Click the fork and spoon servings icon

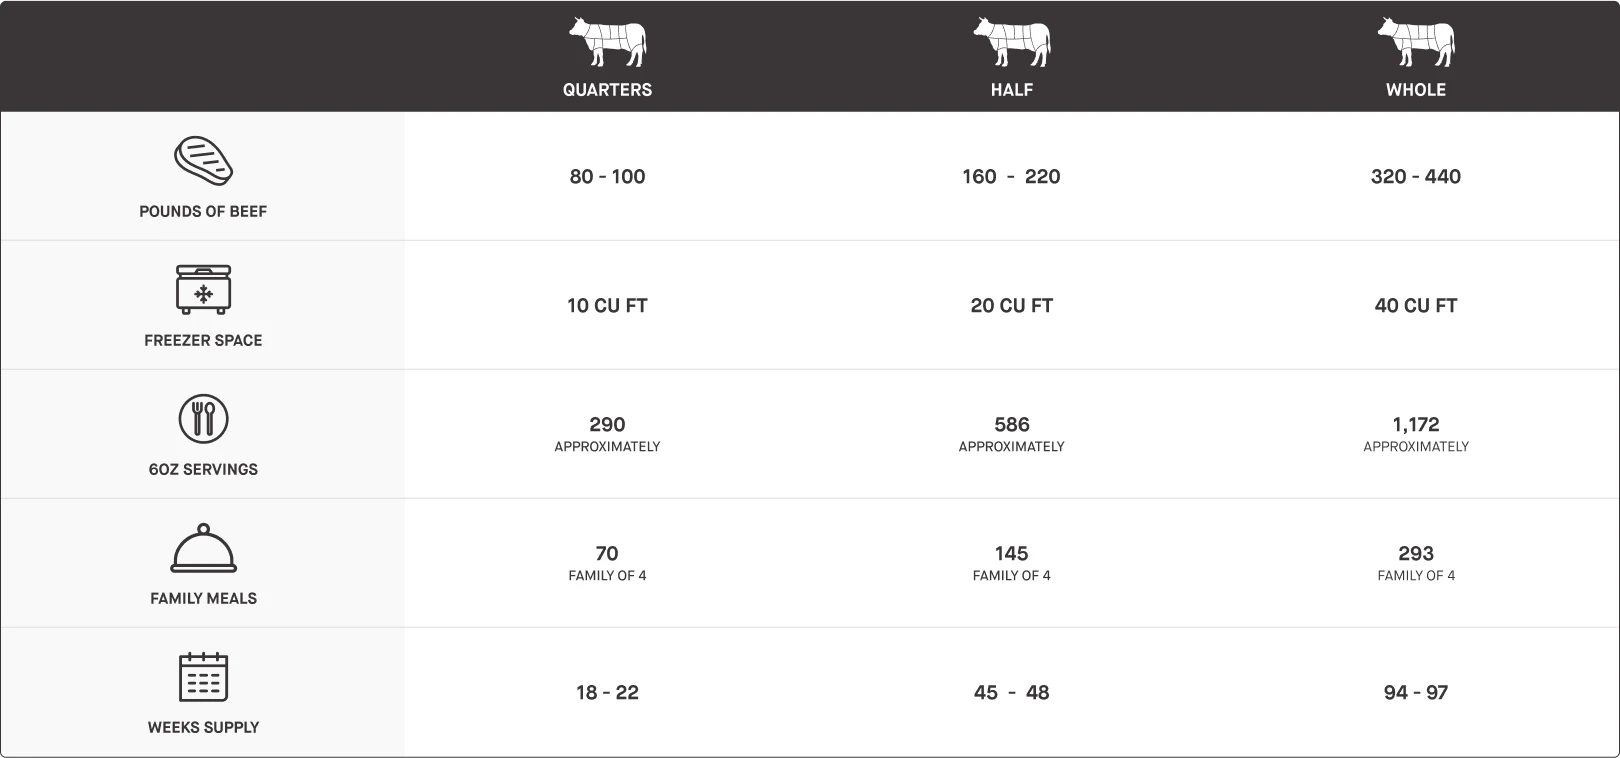click(203, 418)
